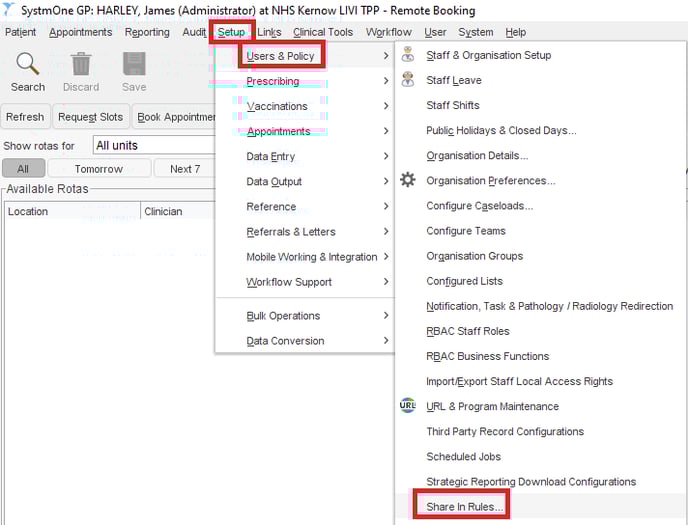Click the Request Slots button
Image resolution: width=688 pixels, height=525 pixels.
tap(90, 117)
